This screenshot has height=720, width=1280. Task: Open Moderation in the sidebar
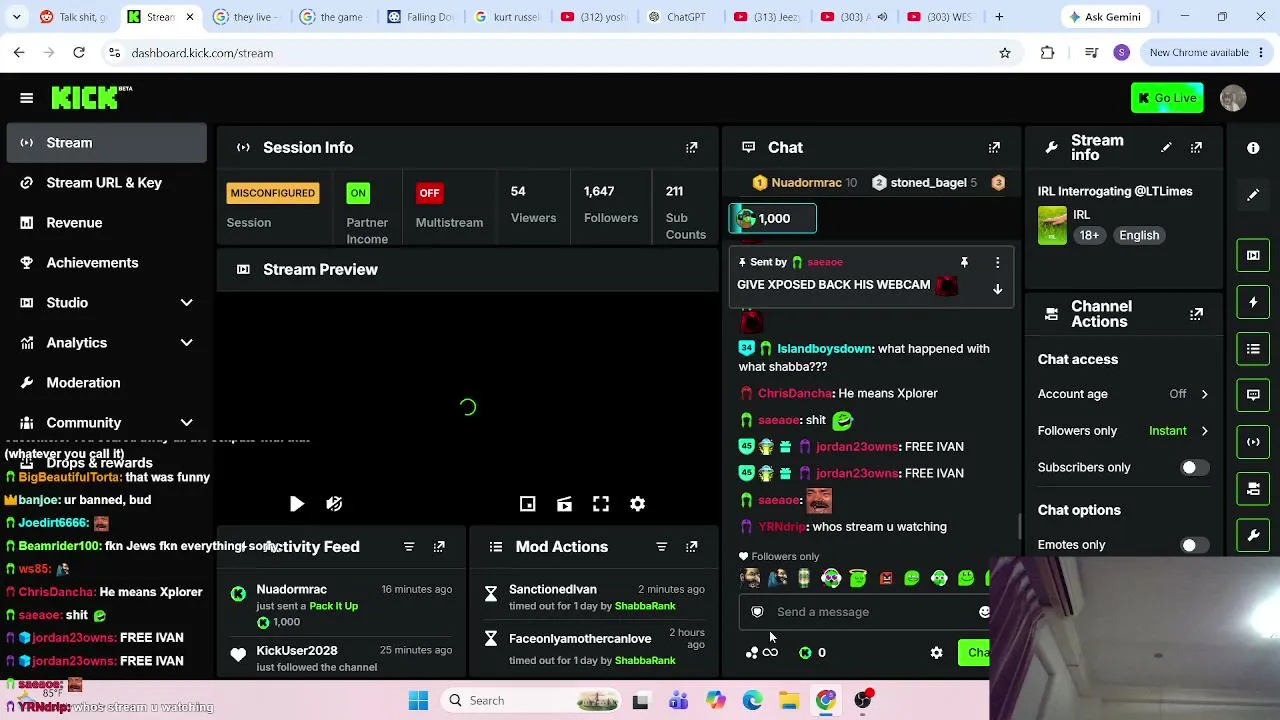106,383
